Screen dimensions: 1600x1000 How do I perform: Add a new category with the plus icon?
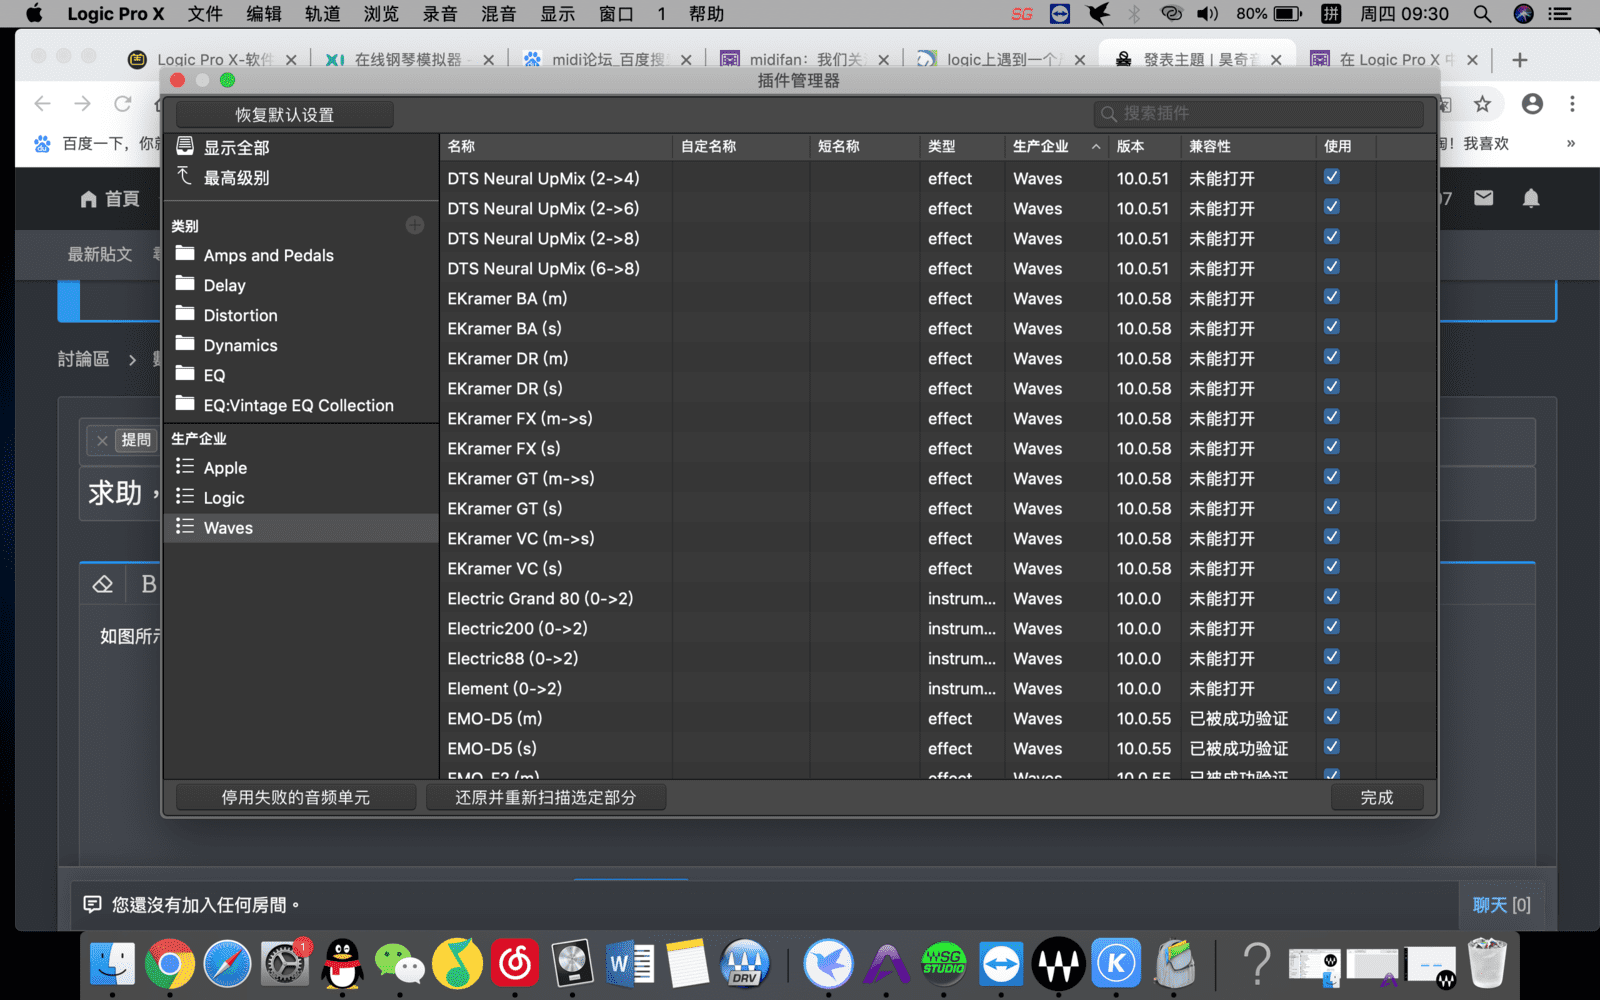click(x=415, y=225)
